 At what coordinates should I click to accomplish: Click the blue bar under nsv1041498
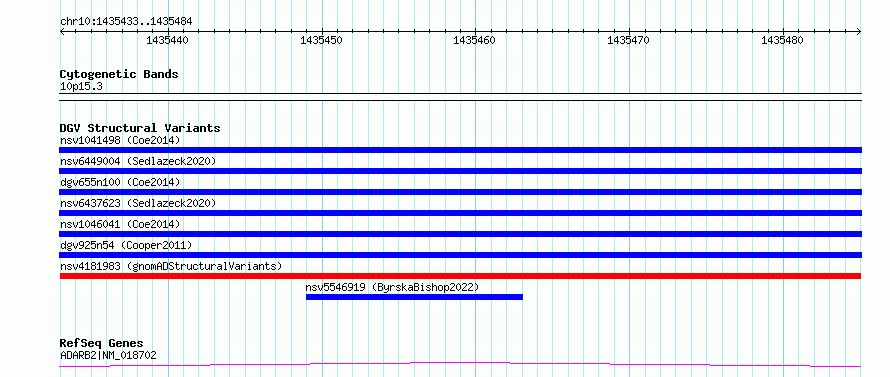pos(460,150)
